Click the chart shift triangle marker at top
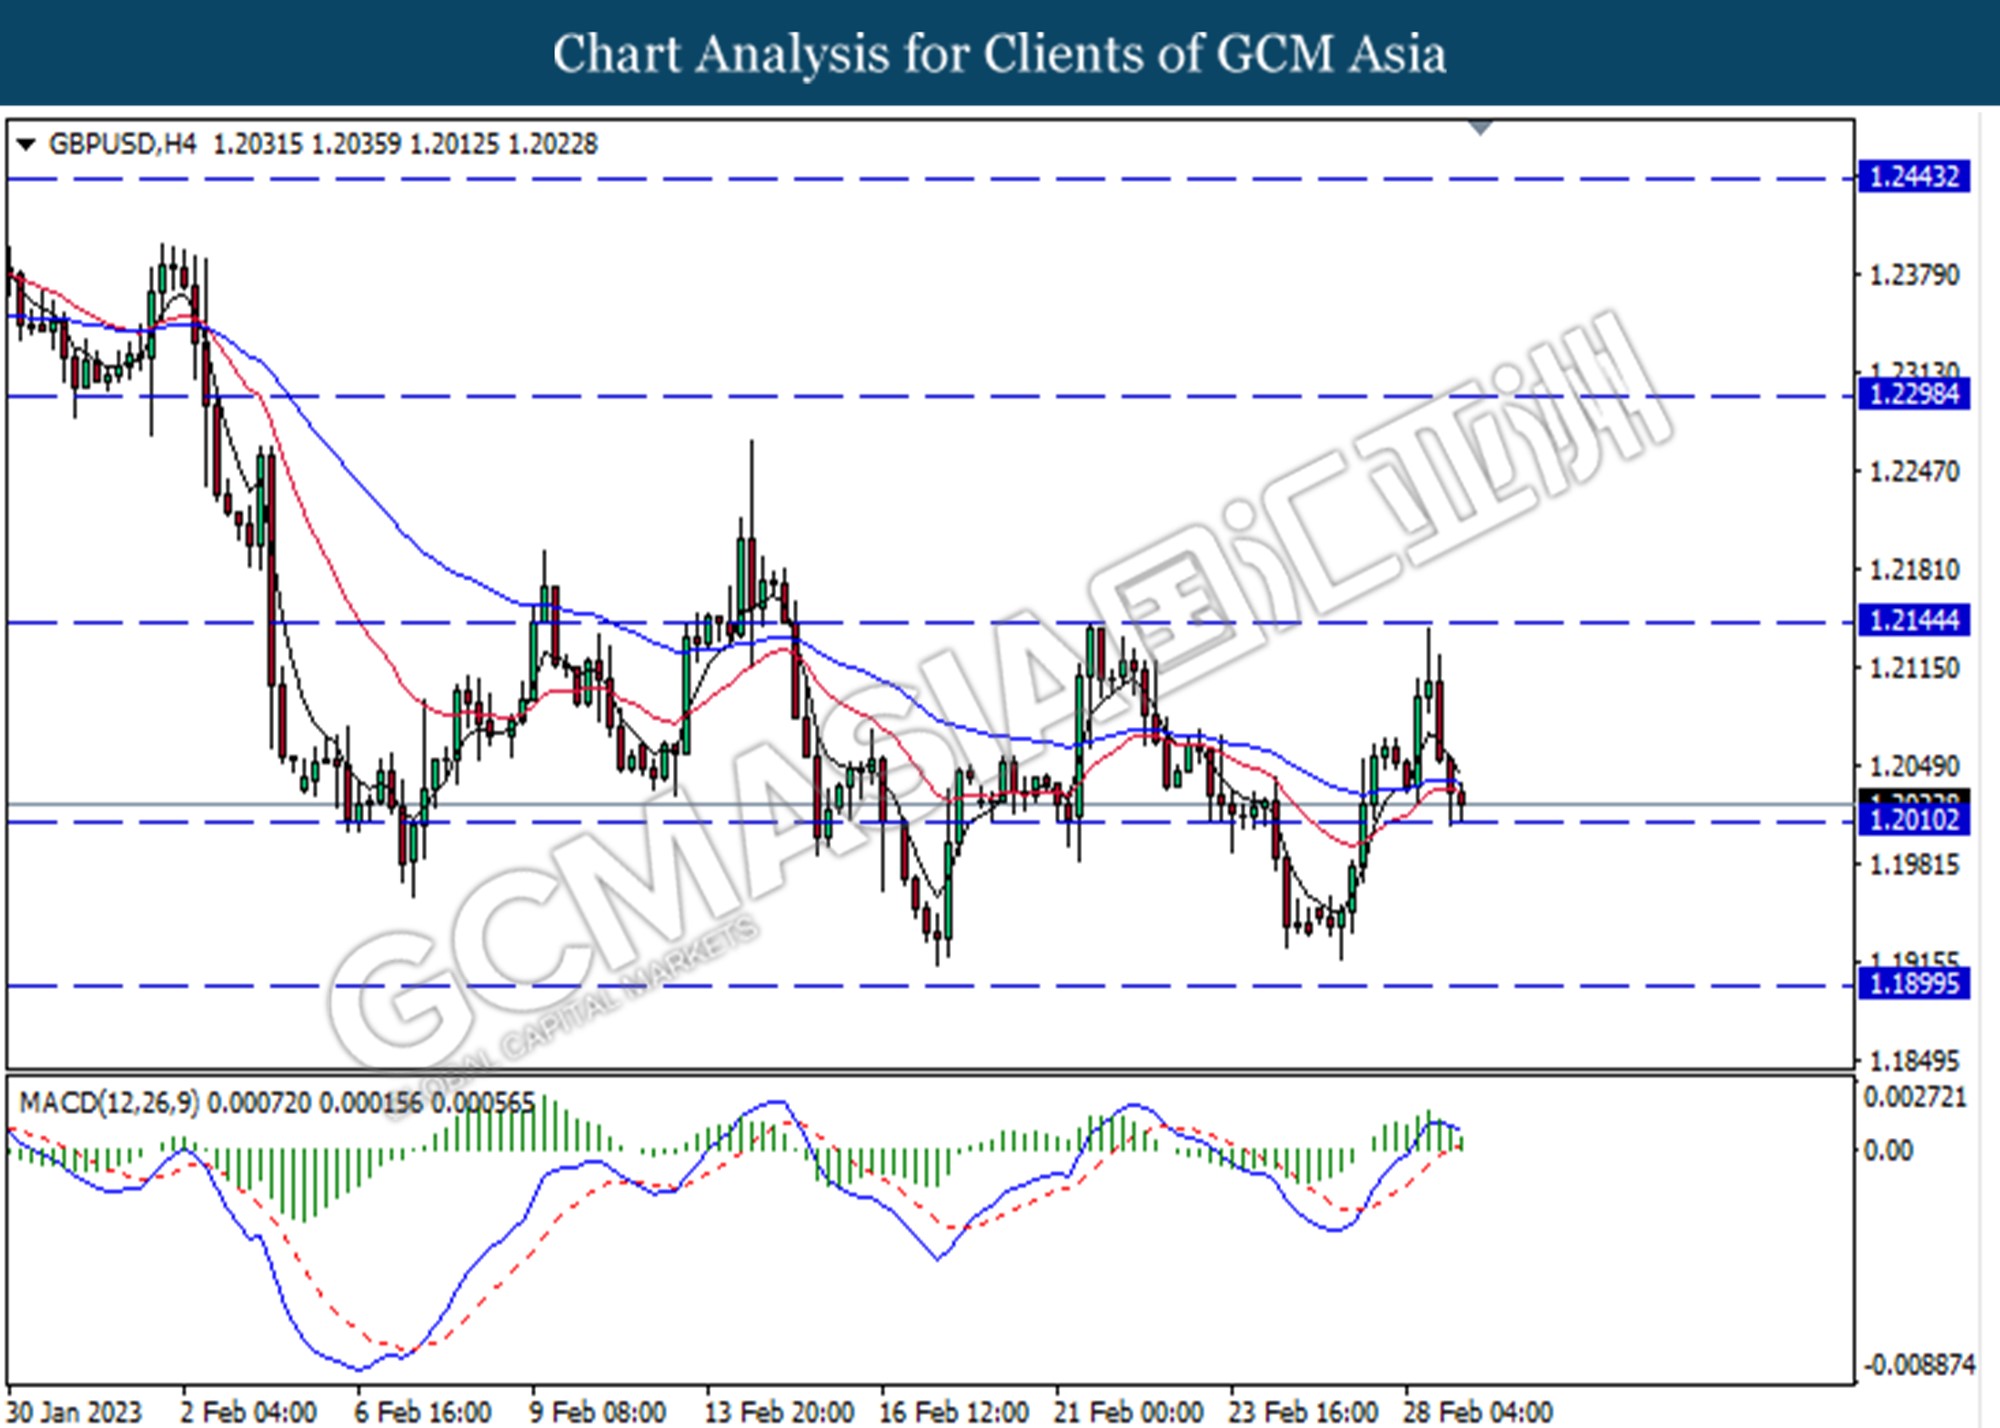This screenshot has width=2000, height=1428. pos(1481,127)
